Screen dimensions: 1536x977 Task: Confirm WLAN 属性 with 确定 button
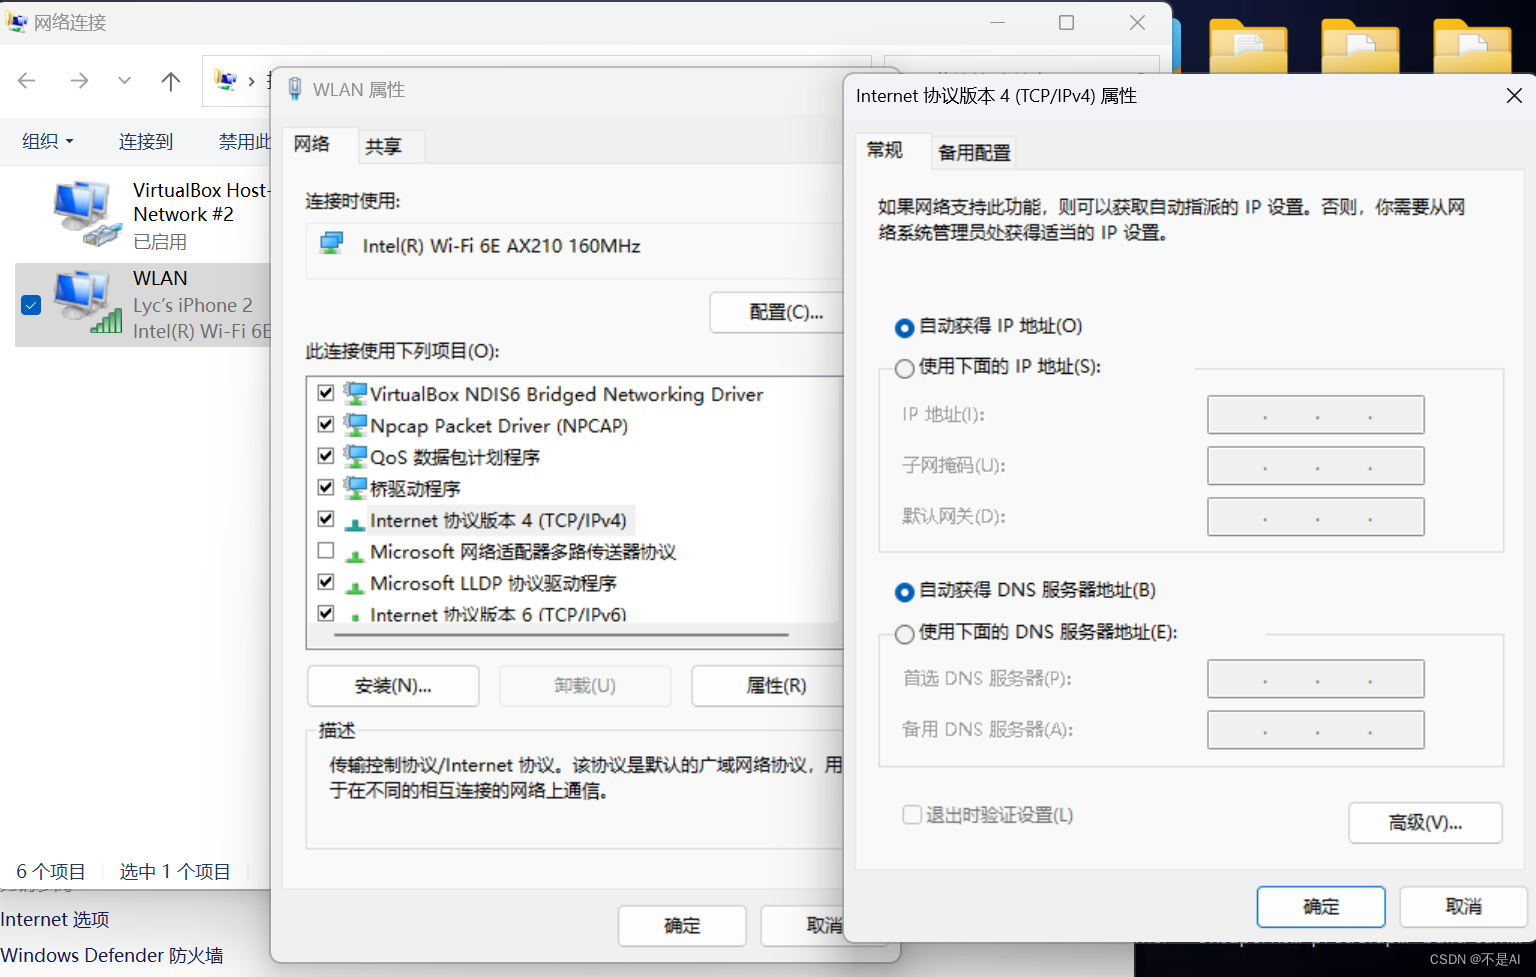682,926
